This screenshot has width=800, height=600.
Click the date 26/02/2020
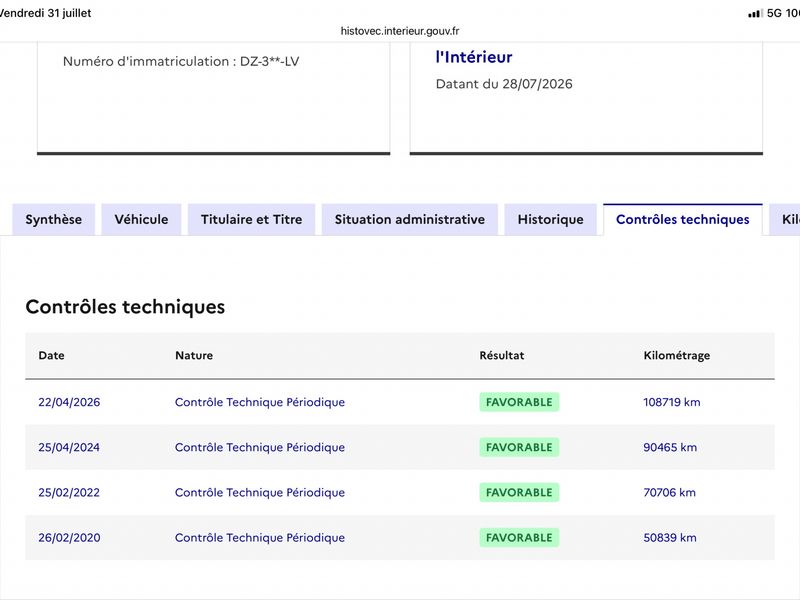tap(69, 538)
